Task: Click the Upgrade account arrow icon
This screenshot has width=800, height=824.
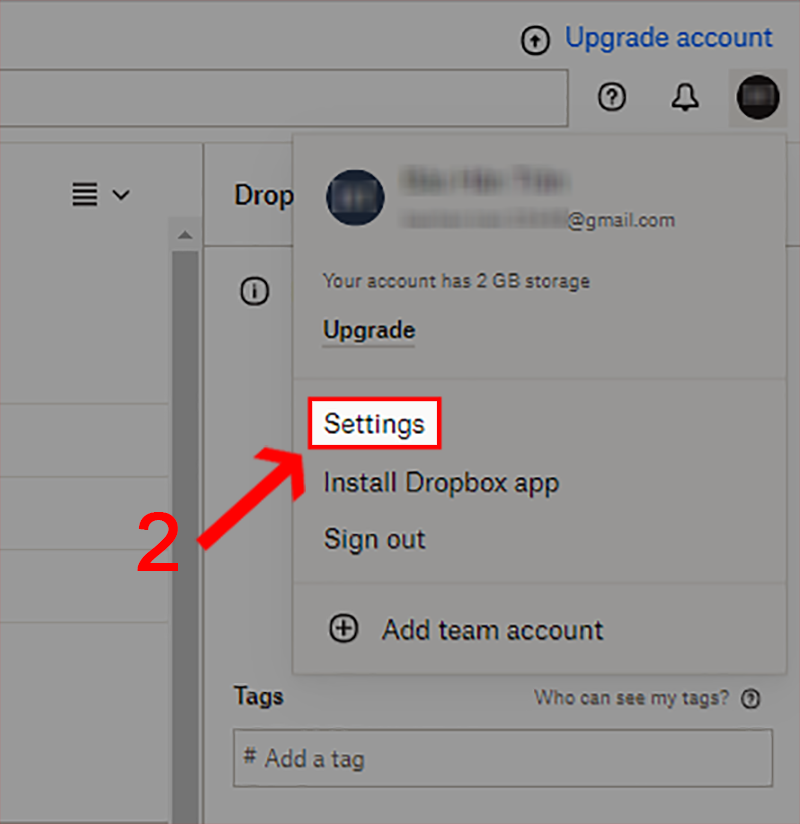Action: (535, 40)
